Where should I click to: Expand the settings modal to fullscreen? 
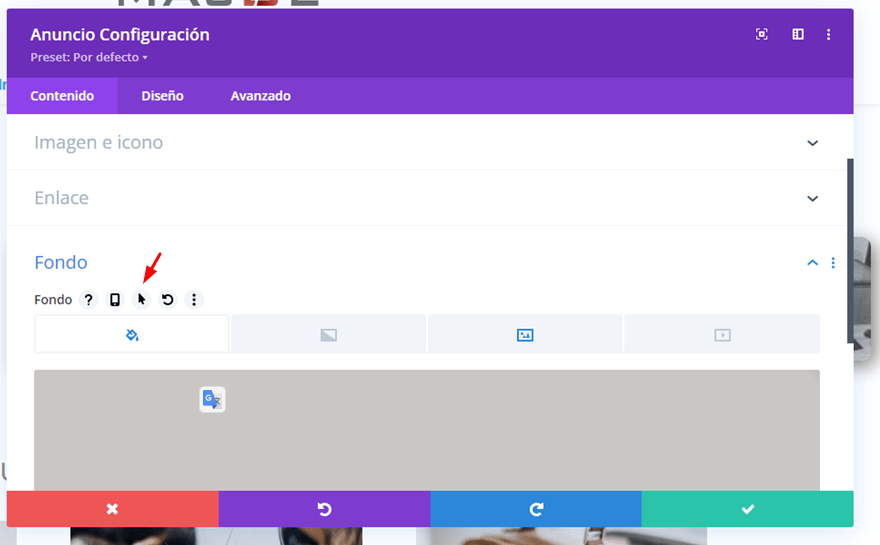click(x=762, y=34)
